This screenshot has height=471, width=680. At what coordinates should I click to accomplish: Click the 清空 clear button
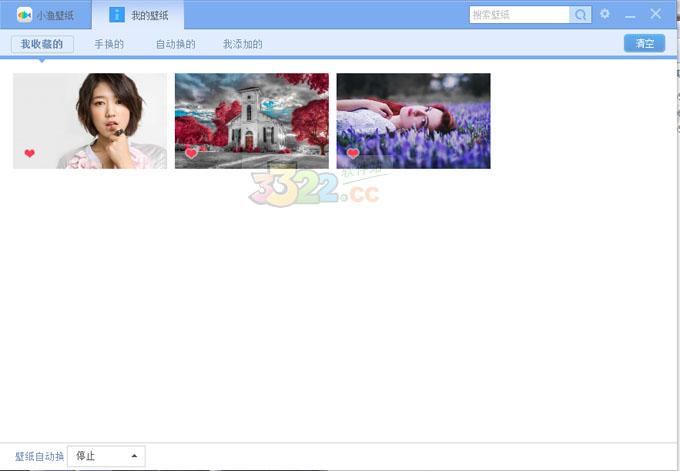tap(644, 43)
